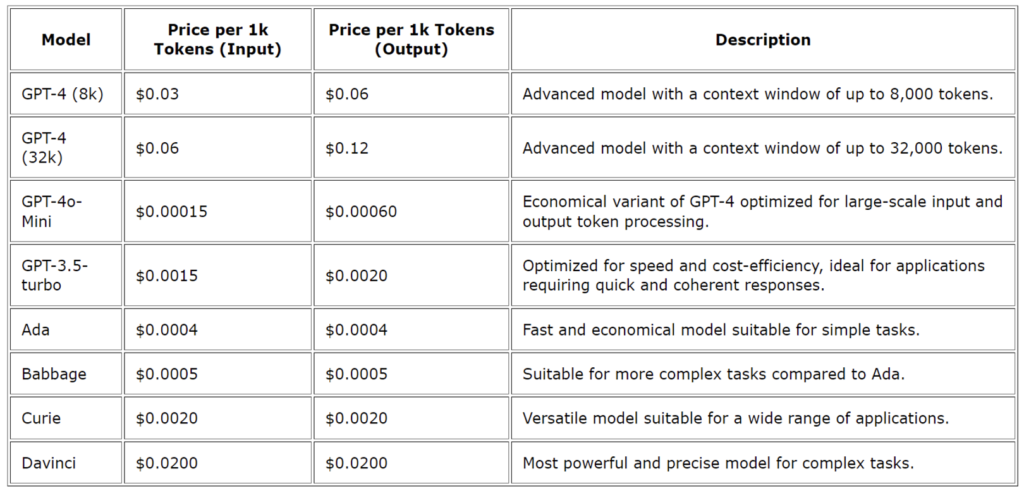1024x493 pixels.
Task: Click the $0.03 input price cell
Action: coord(217,93)
